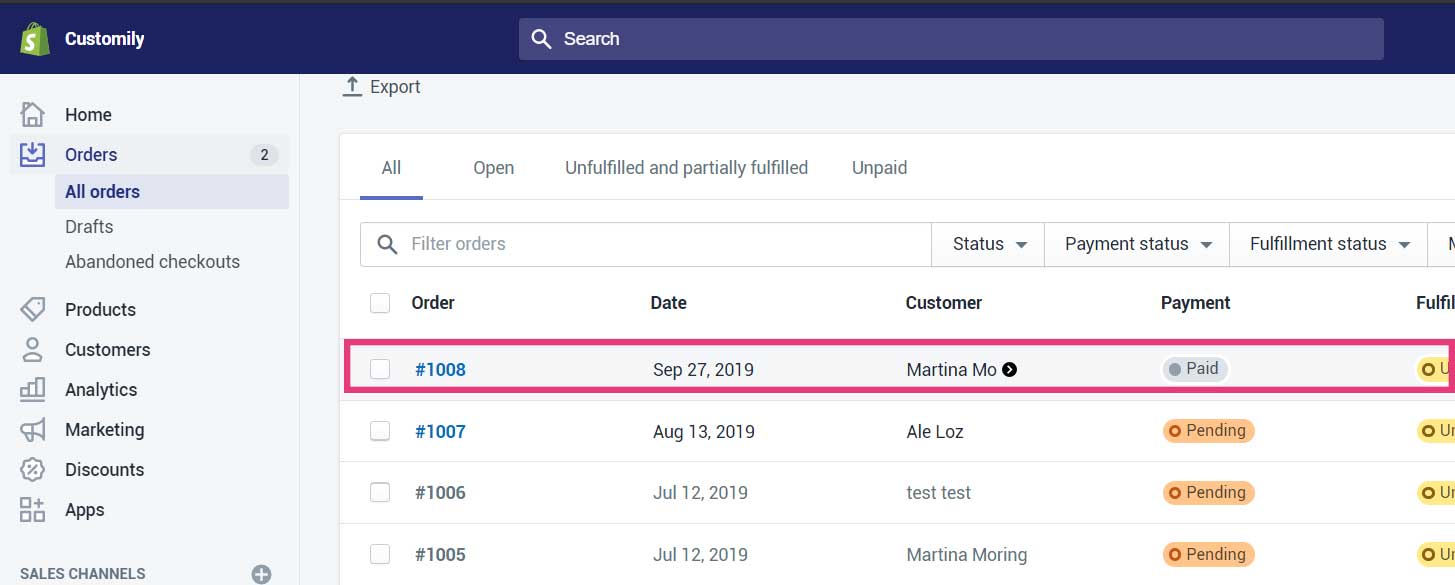This screenshot has width=1455, height=585.
Task: Expand the Status filter dropdown
Action: pos(989,244)
